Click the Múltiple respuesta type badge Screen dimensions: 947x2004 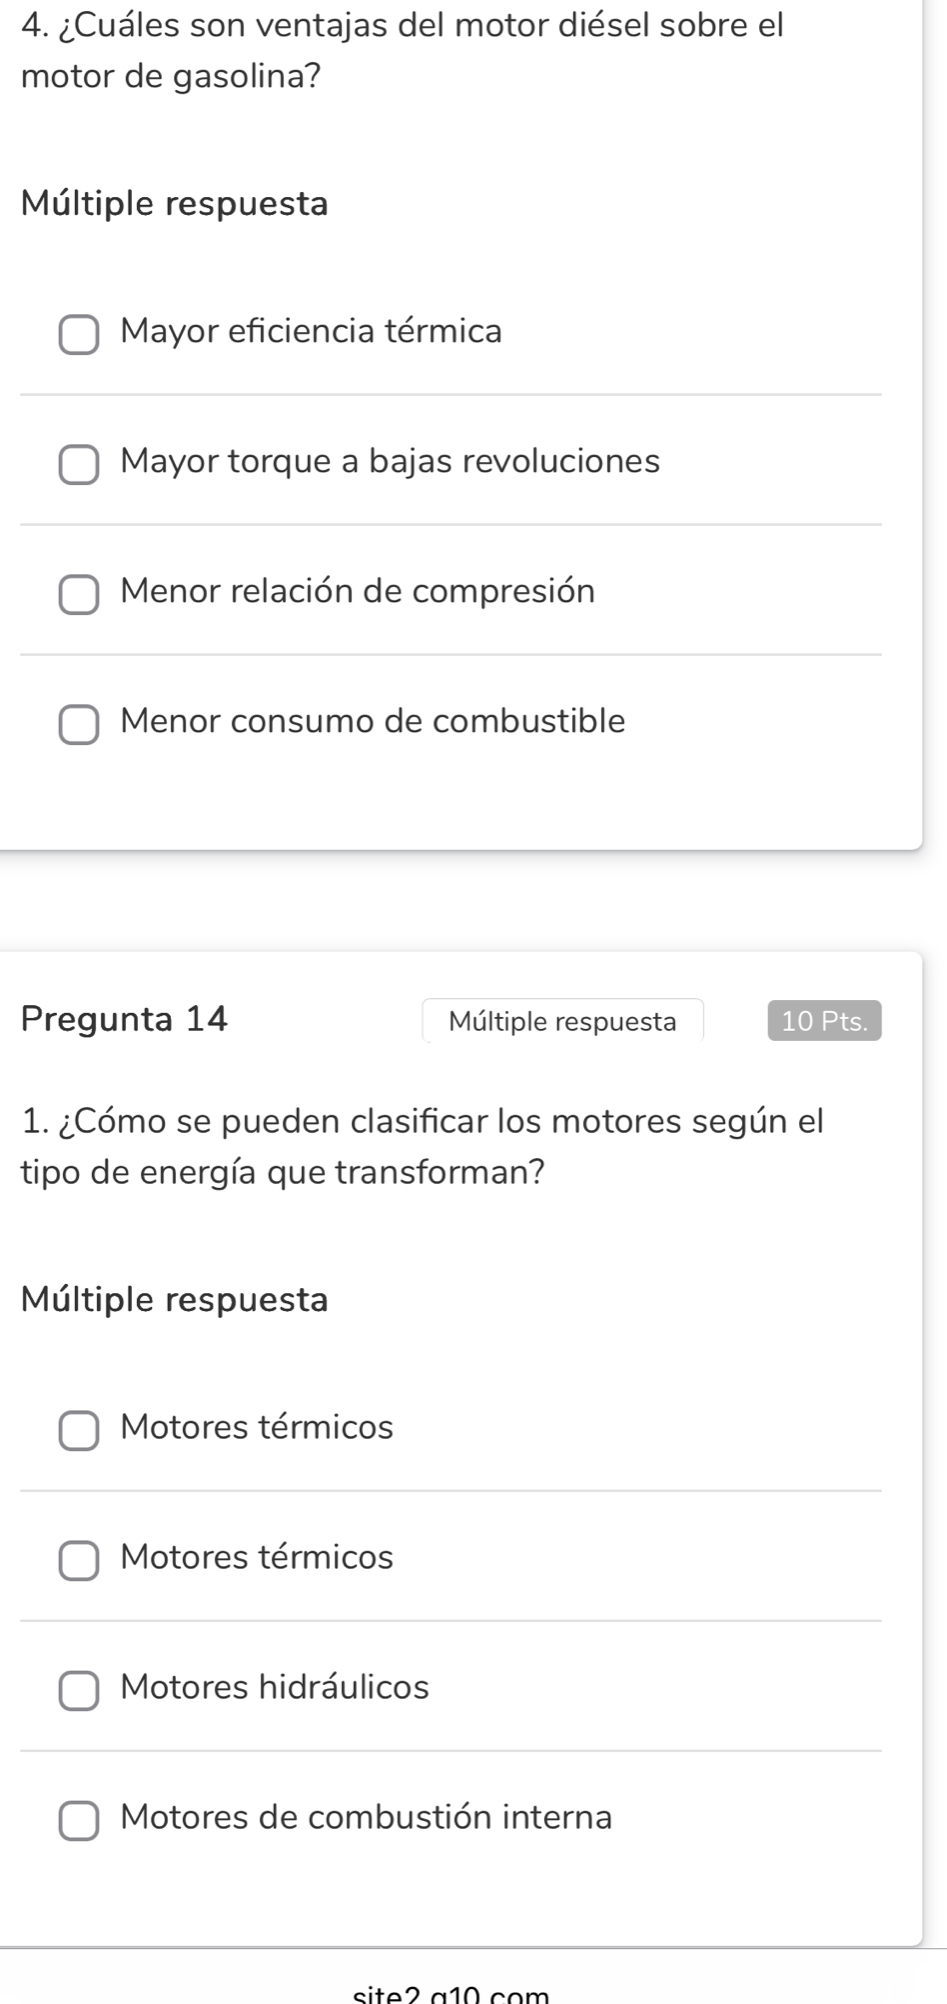(x=563, y=1022)
